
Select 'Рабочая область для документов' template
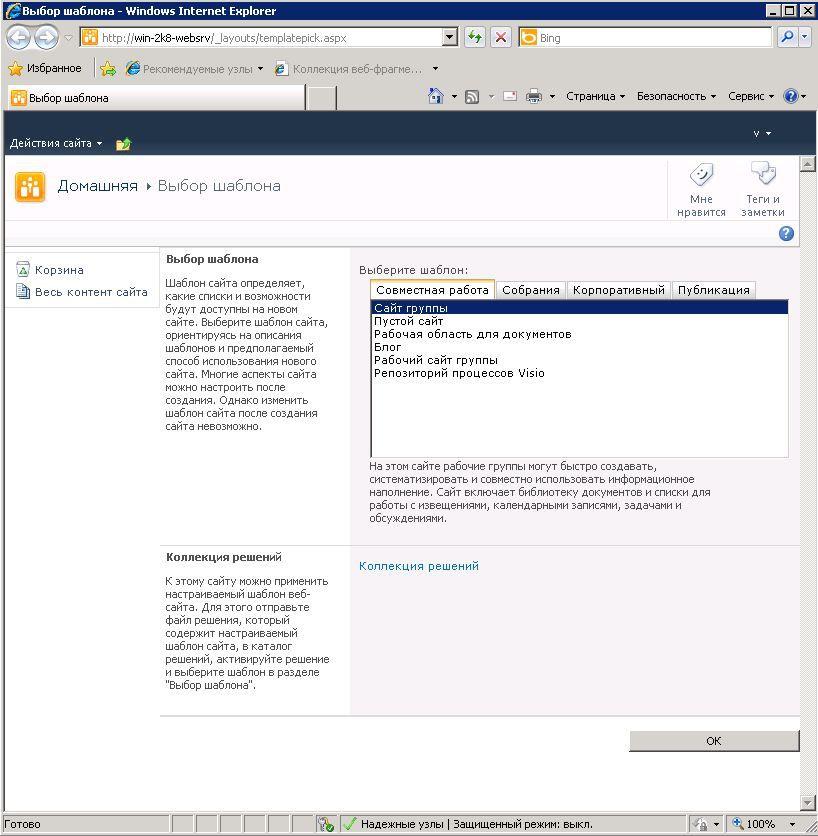click(x=579, y=334)
